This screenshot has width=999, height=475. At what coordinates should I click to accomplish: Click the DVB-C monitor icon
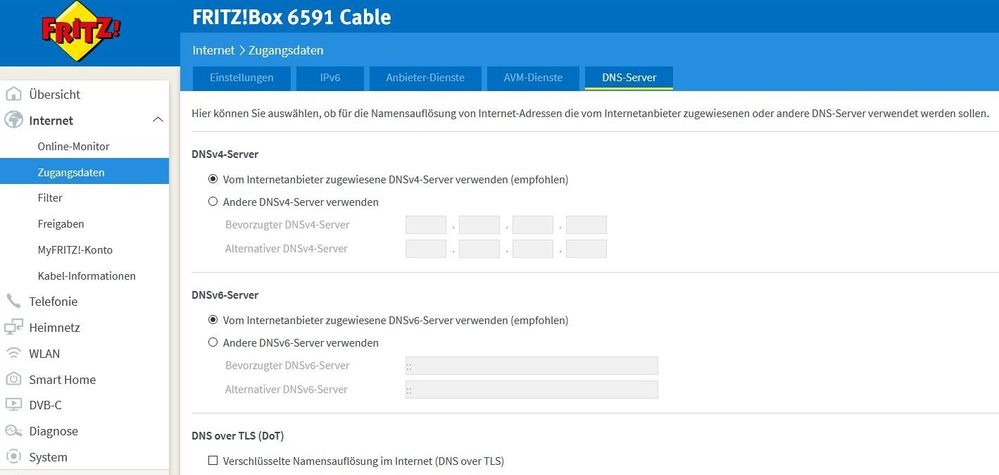tap(14, 405)
